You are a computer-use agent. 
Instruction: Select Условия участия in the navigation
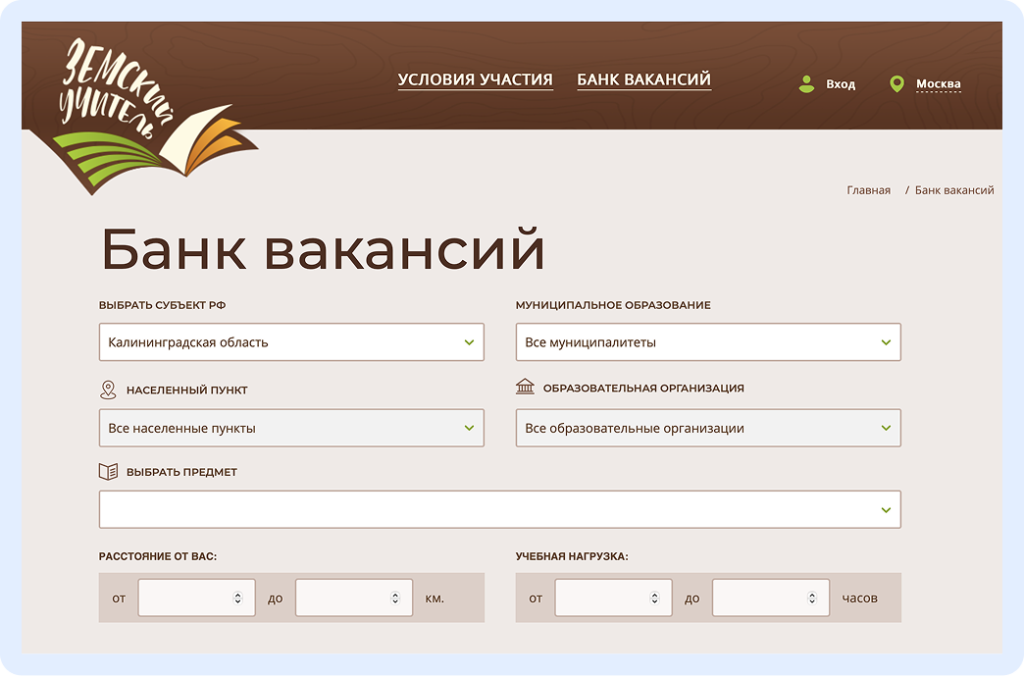tap(474, 79)
